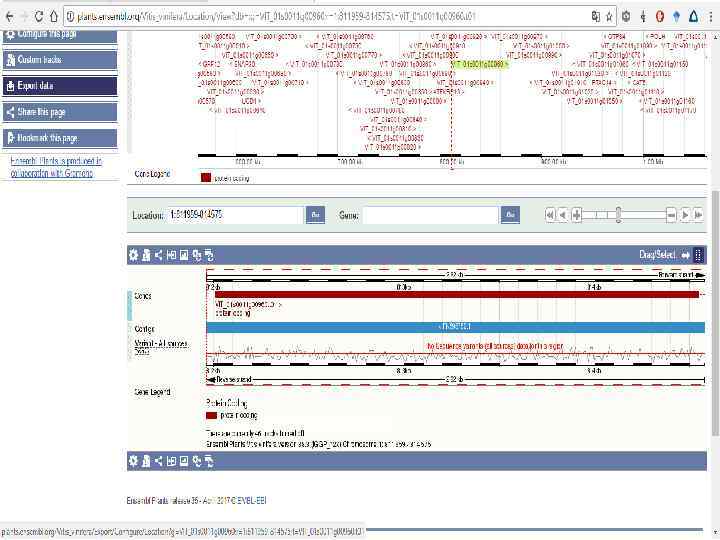
Task: Click the page vertical scrollbar
Action: click(715, 312)
